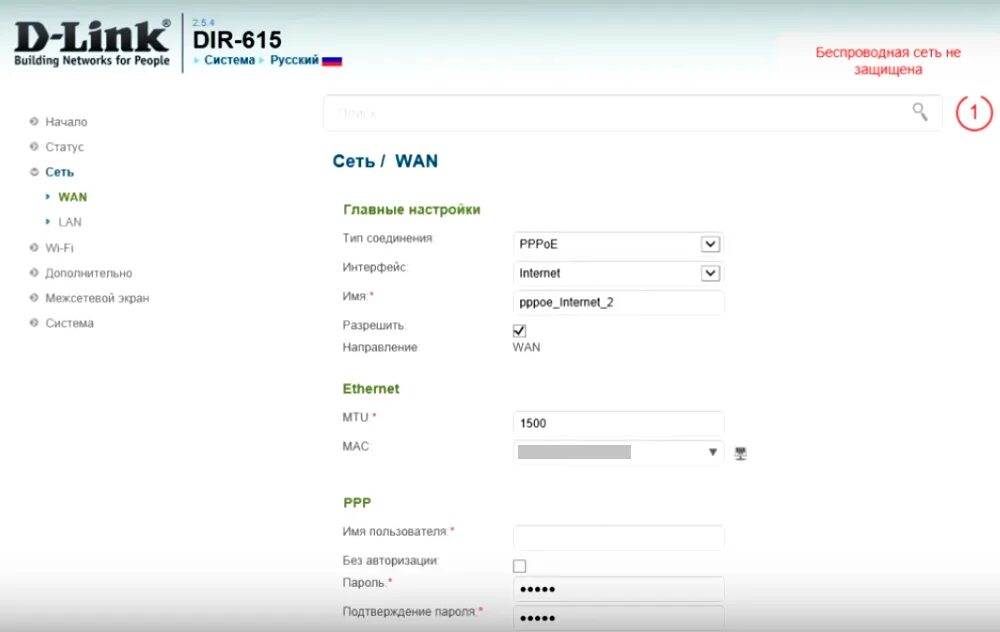Image resolution: width=1000 pixels, height=632 pixels.
Task: Click the search magnifier icon
Action: click(920, 113)
